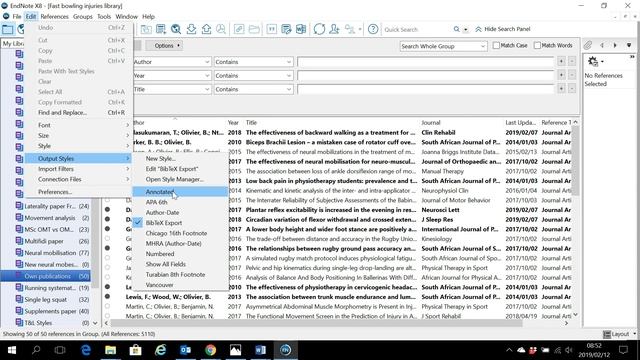Open the Contains dropdown in Author row

tap(253, 62)
